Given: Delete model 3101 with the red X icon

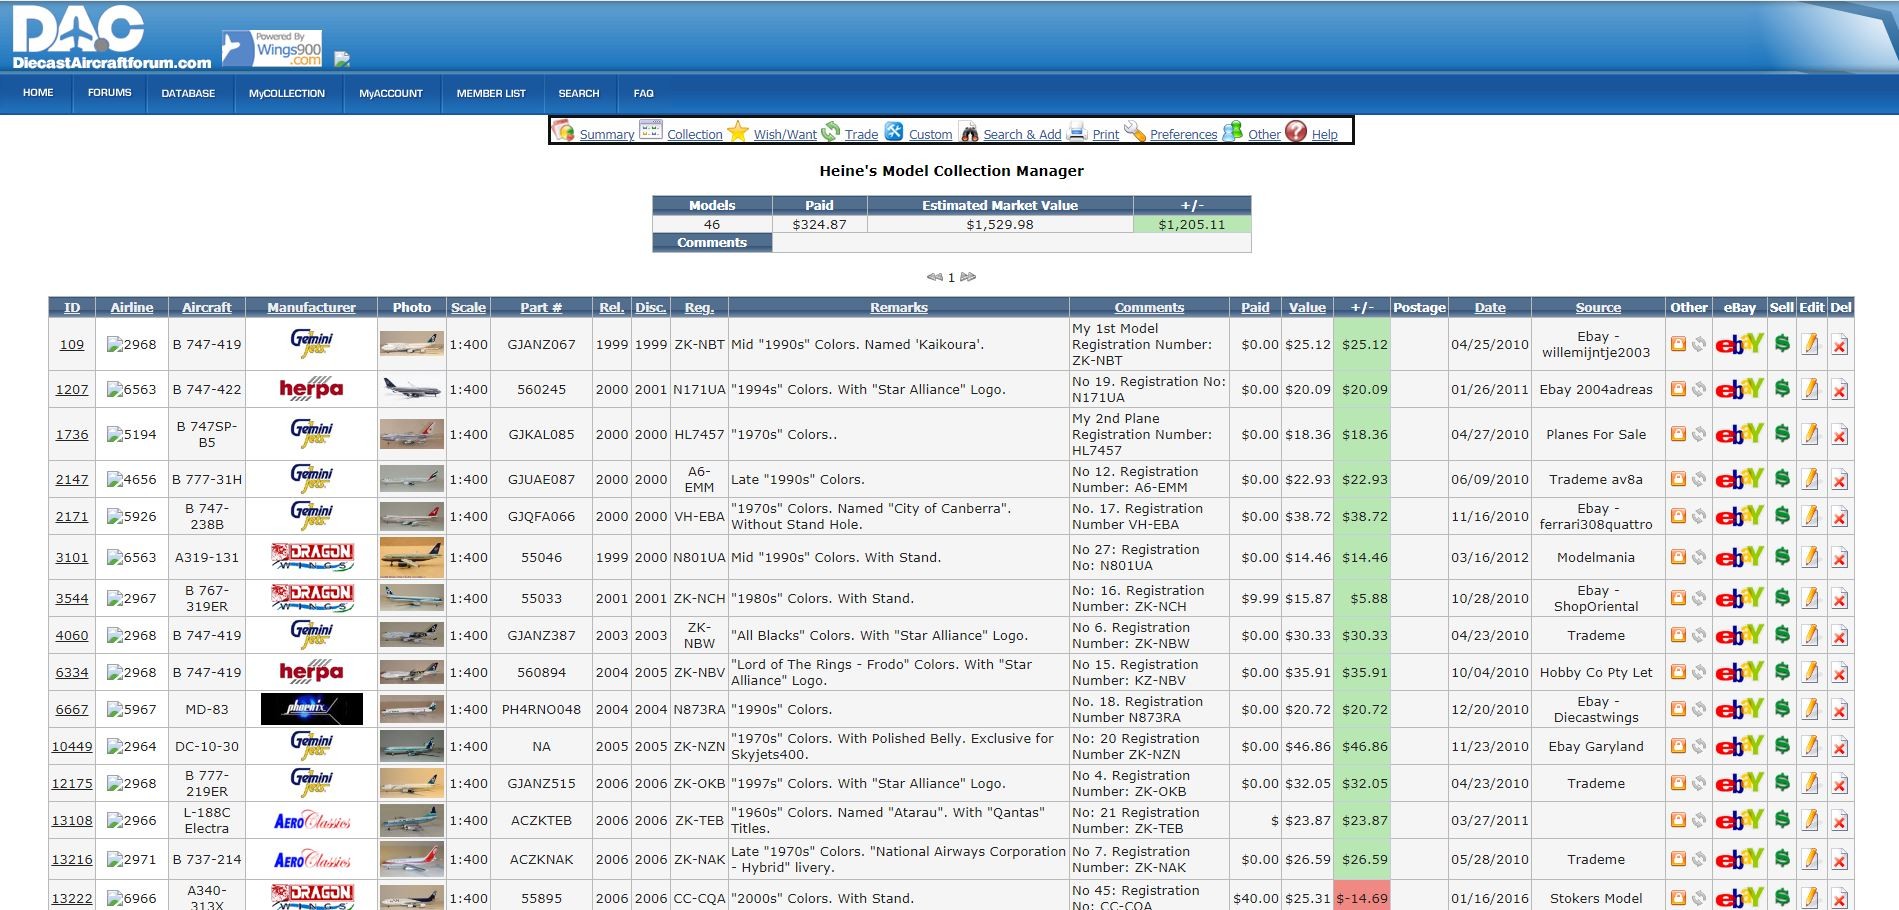Looking at the screenshot, I should point(1840,557).
